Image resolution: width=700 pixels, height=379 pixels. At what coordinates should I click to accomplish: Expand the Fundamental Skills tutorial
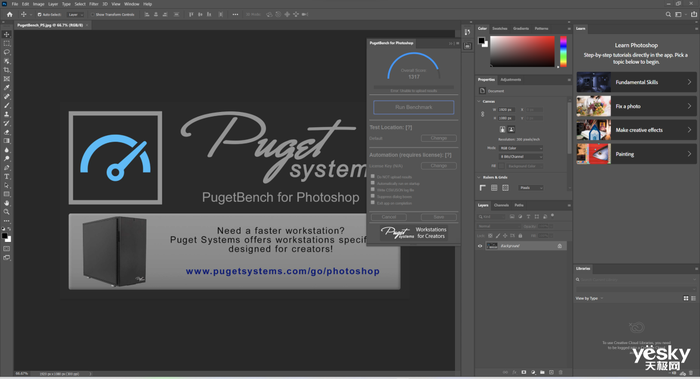(x=636, y=82)
